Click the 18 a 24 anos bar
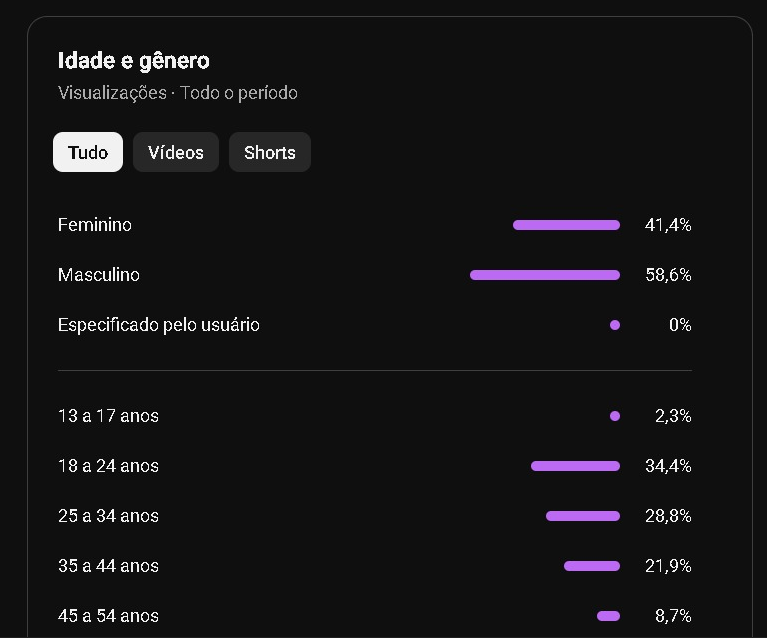Screen dimensions: 767x638 (575, 466)
